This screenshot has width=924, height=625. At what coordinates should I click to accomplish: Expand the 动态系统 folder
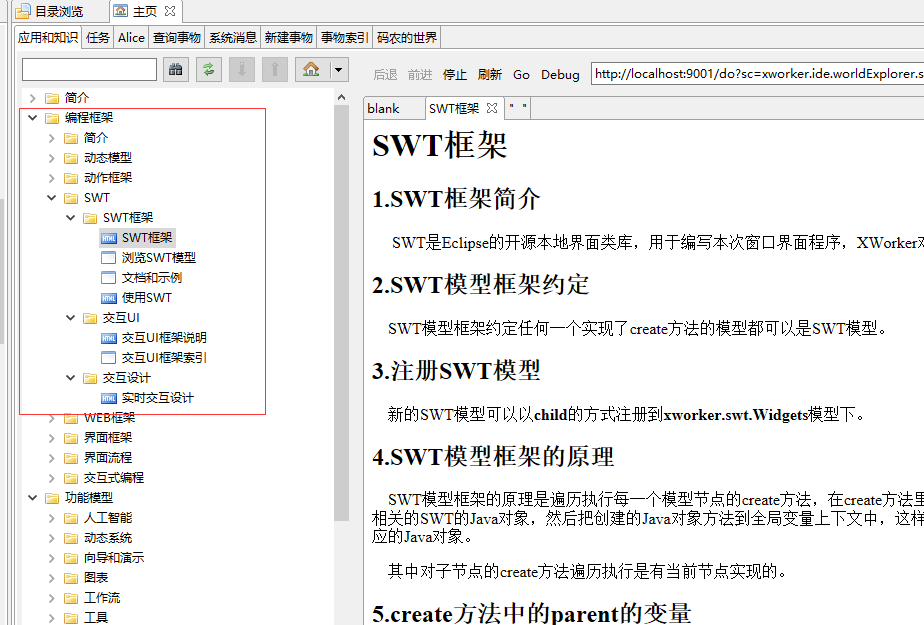[52, 538]
